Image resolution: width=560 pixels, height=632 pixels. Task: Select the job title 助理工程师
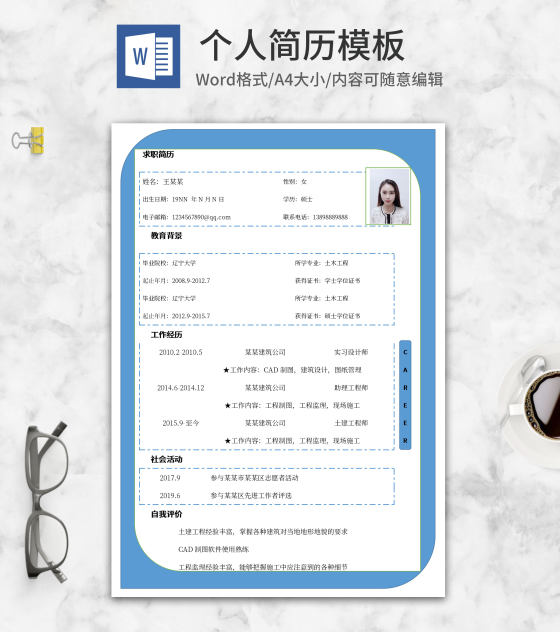[x=351, y=388]
